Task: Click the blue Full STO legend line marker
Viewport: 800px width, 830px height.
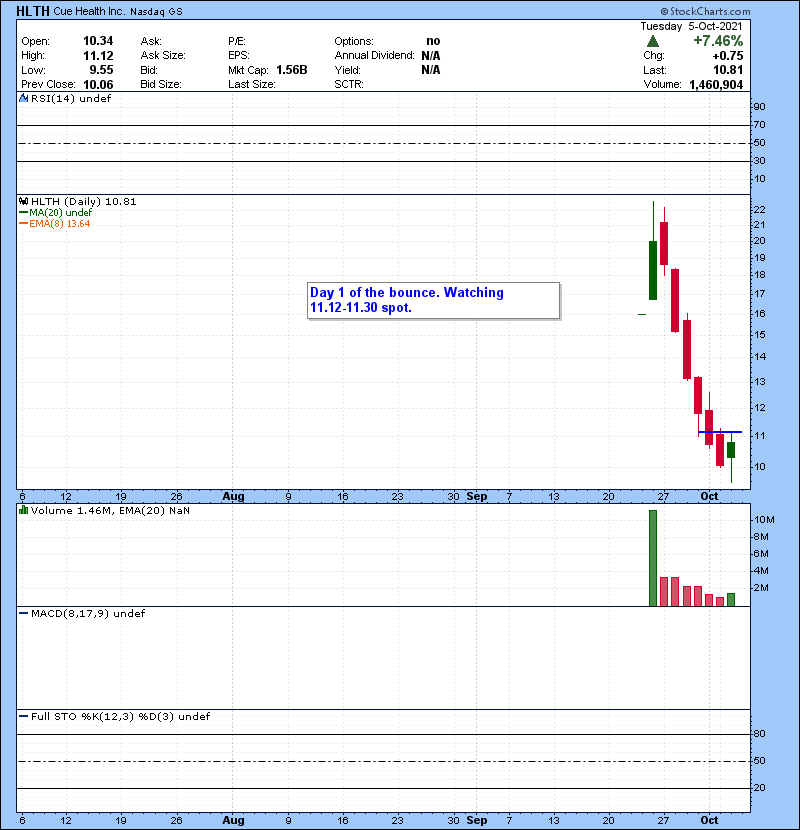Action: click(x=24, y=717)
